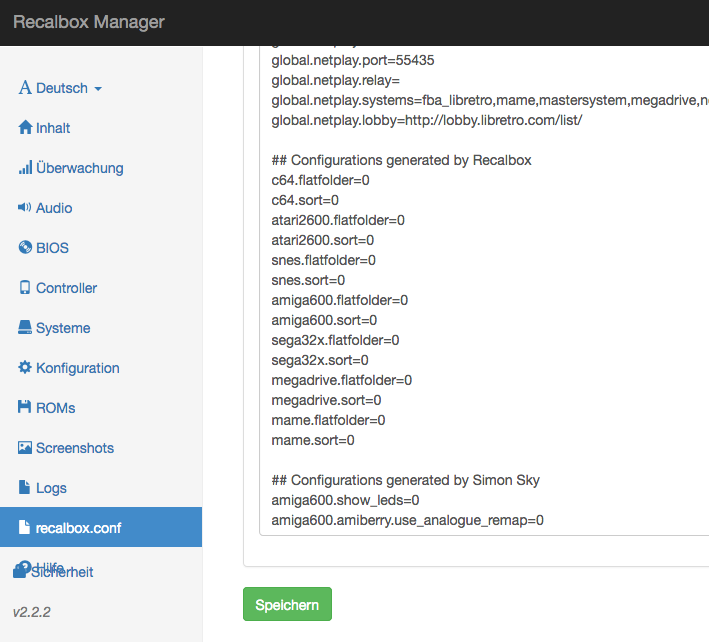Open the Systeme page
The width and height of the screenshot is (709, 642).
[63, 328]
